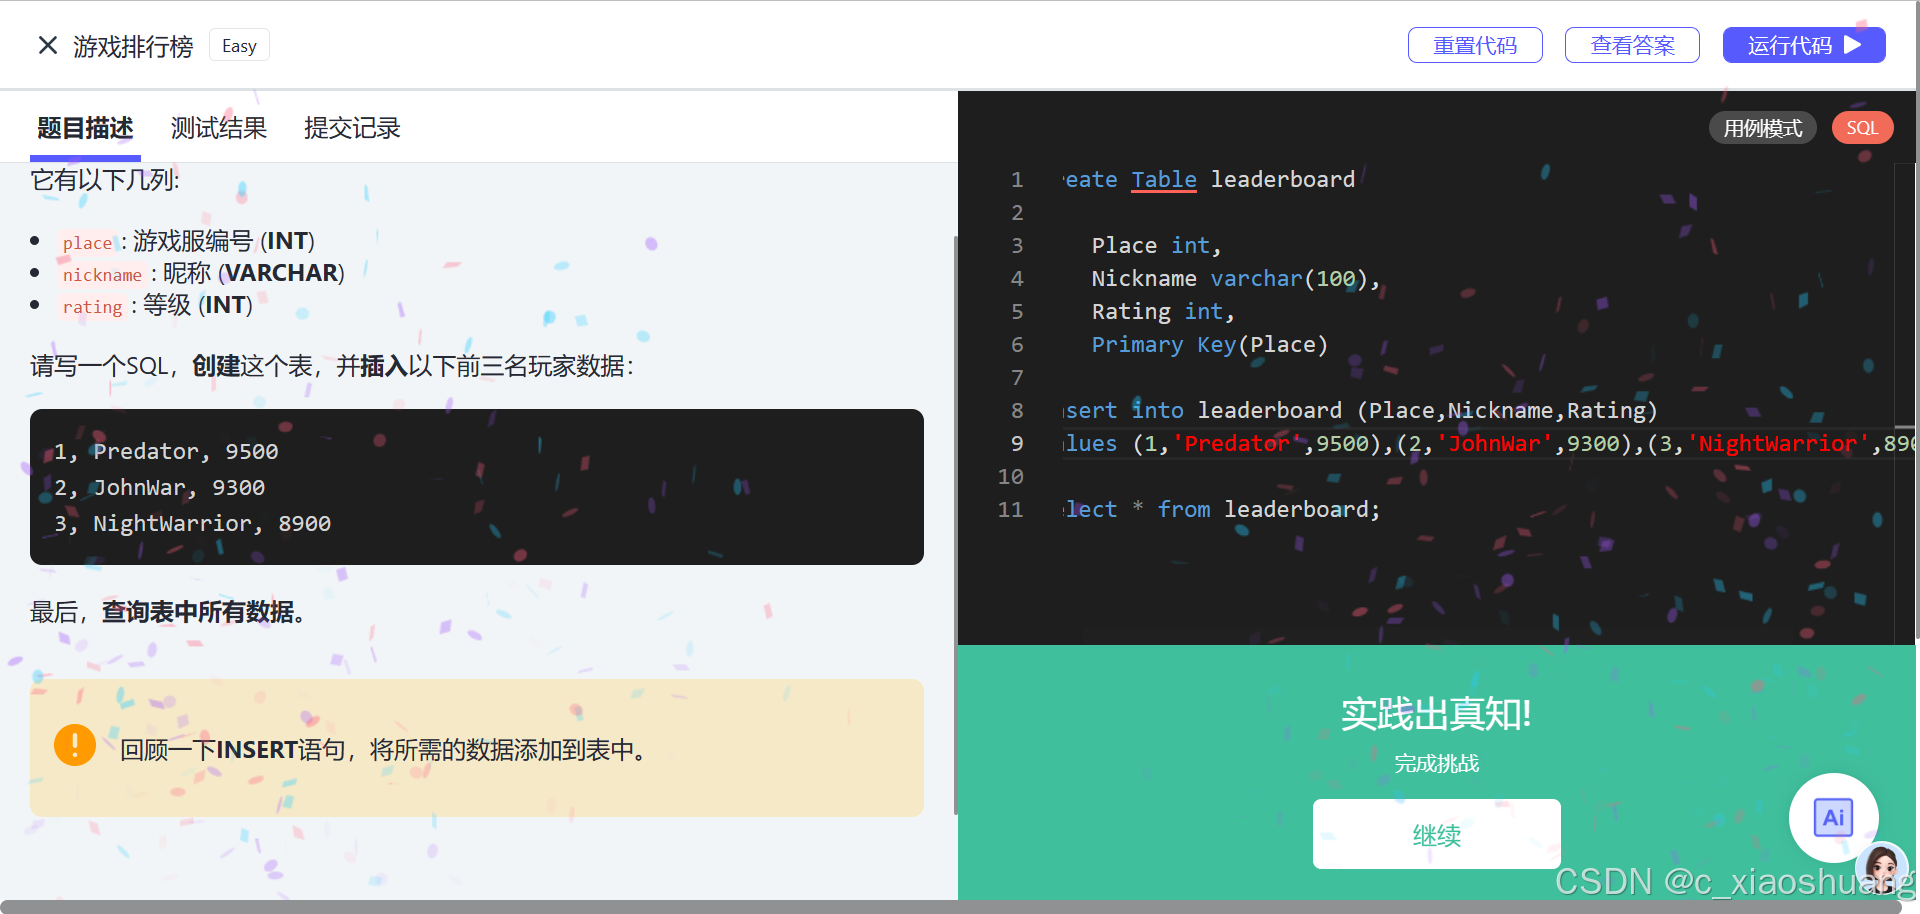Click 继续 to complete the challenge
This screenshot has width=1920, height=914.
1436,833
